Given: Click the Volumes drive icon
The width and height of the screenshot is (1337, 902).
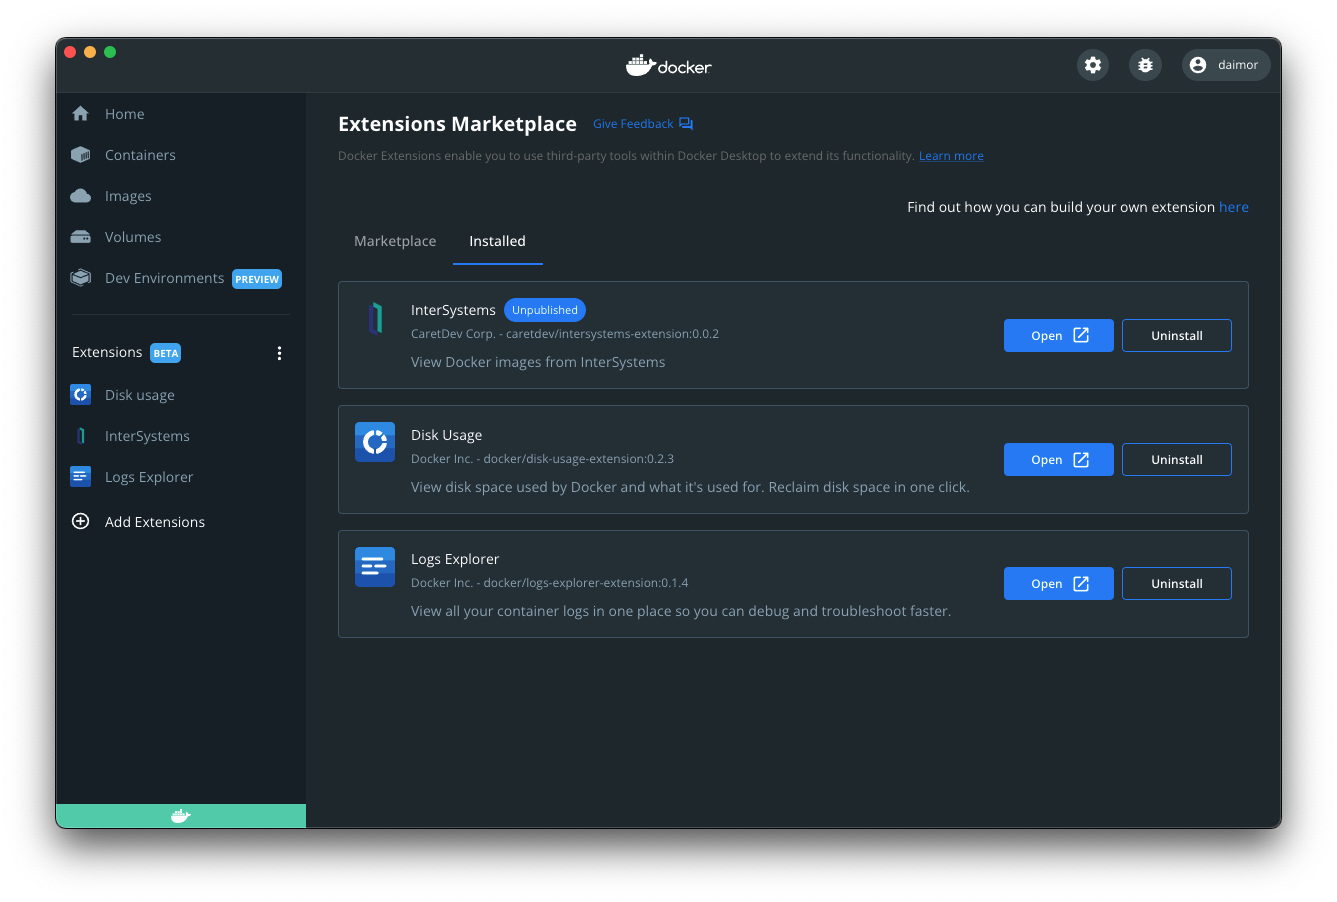Looking at the screenshot, I should [x=81, y=237].
